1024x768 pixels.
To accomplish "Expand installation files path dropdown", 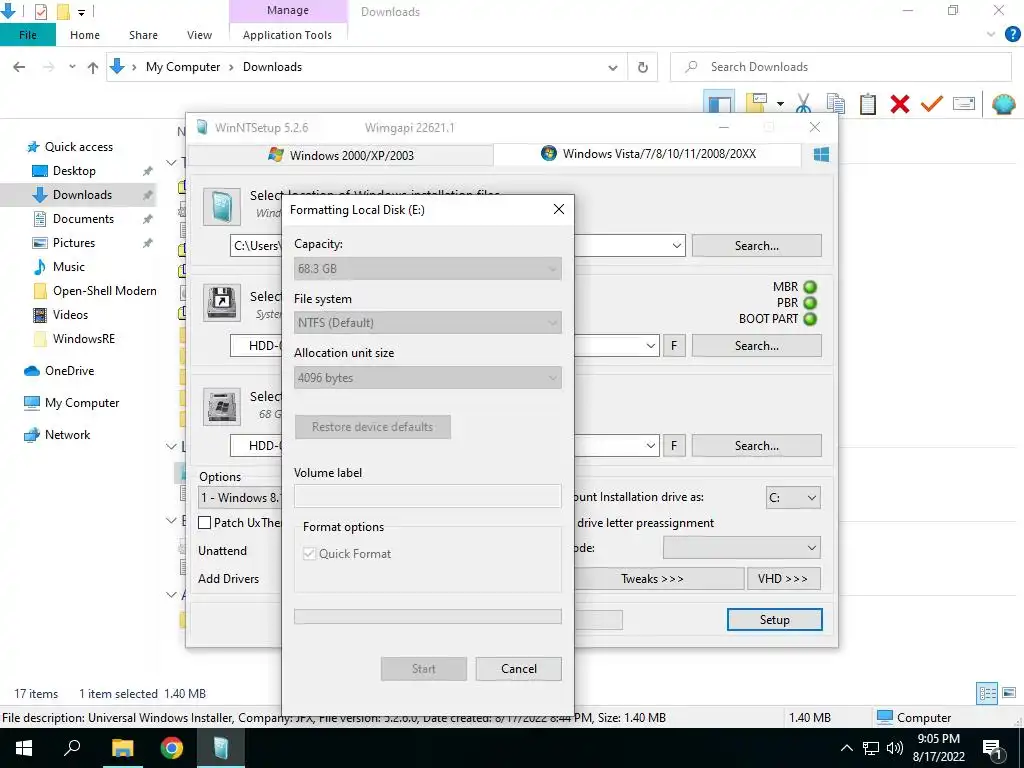I will (x=677, y=246).
